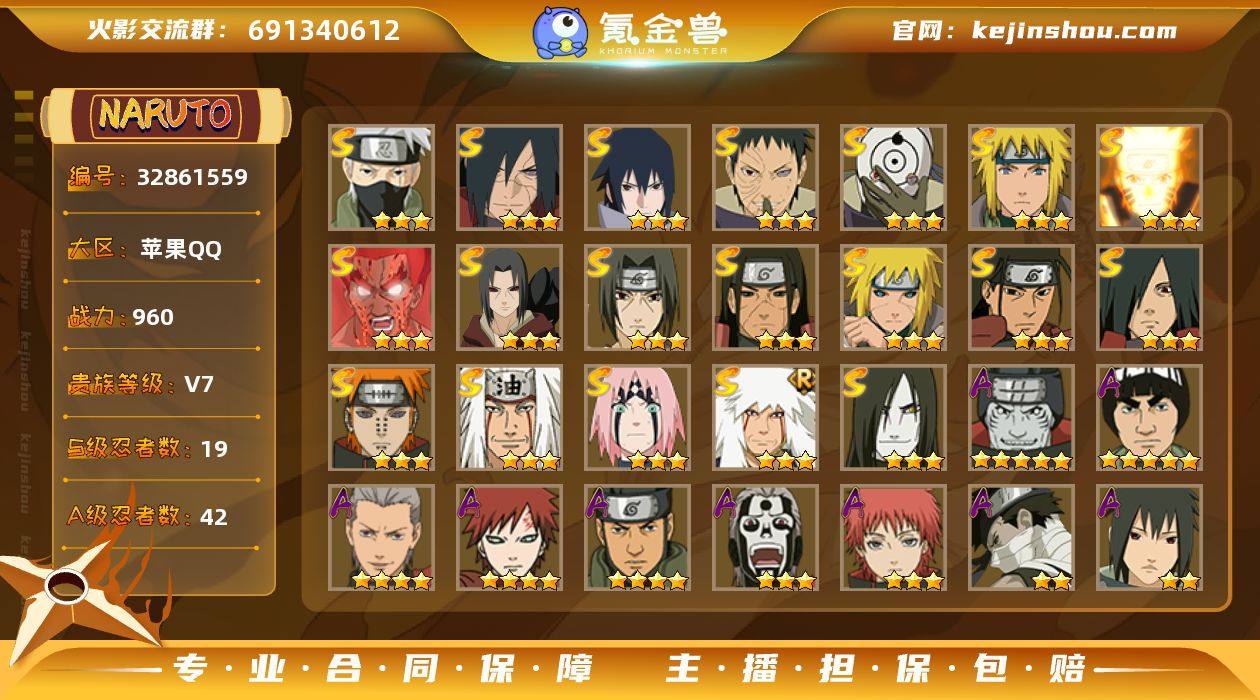Click the NARUTO scroll title banner

point(166,115)
